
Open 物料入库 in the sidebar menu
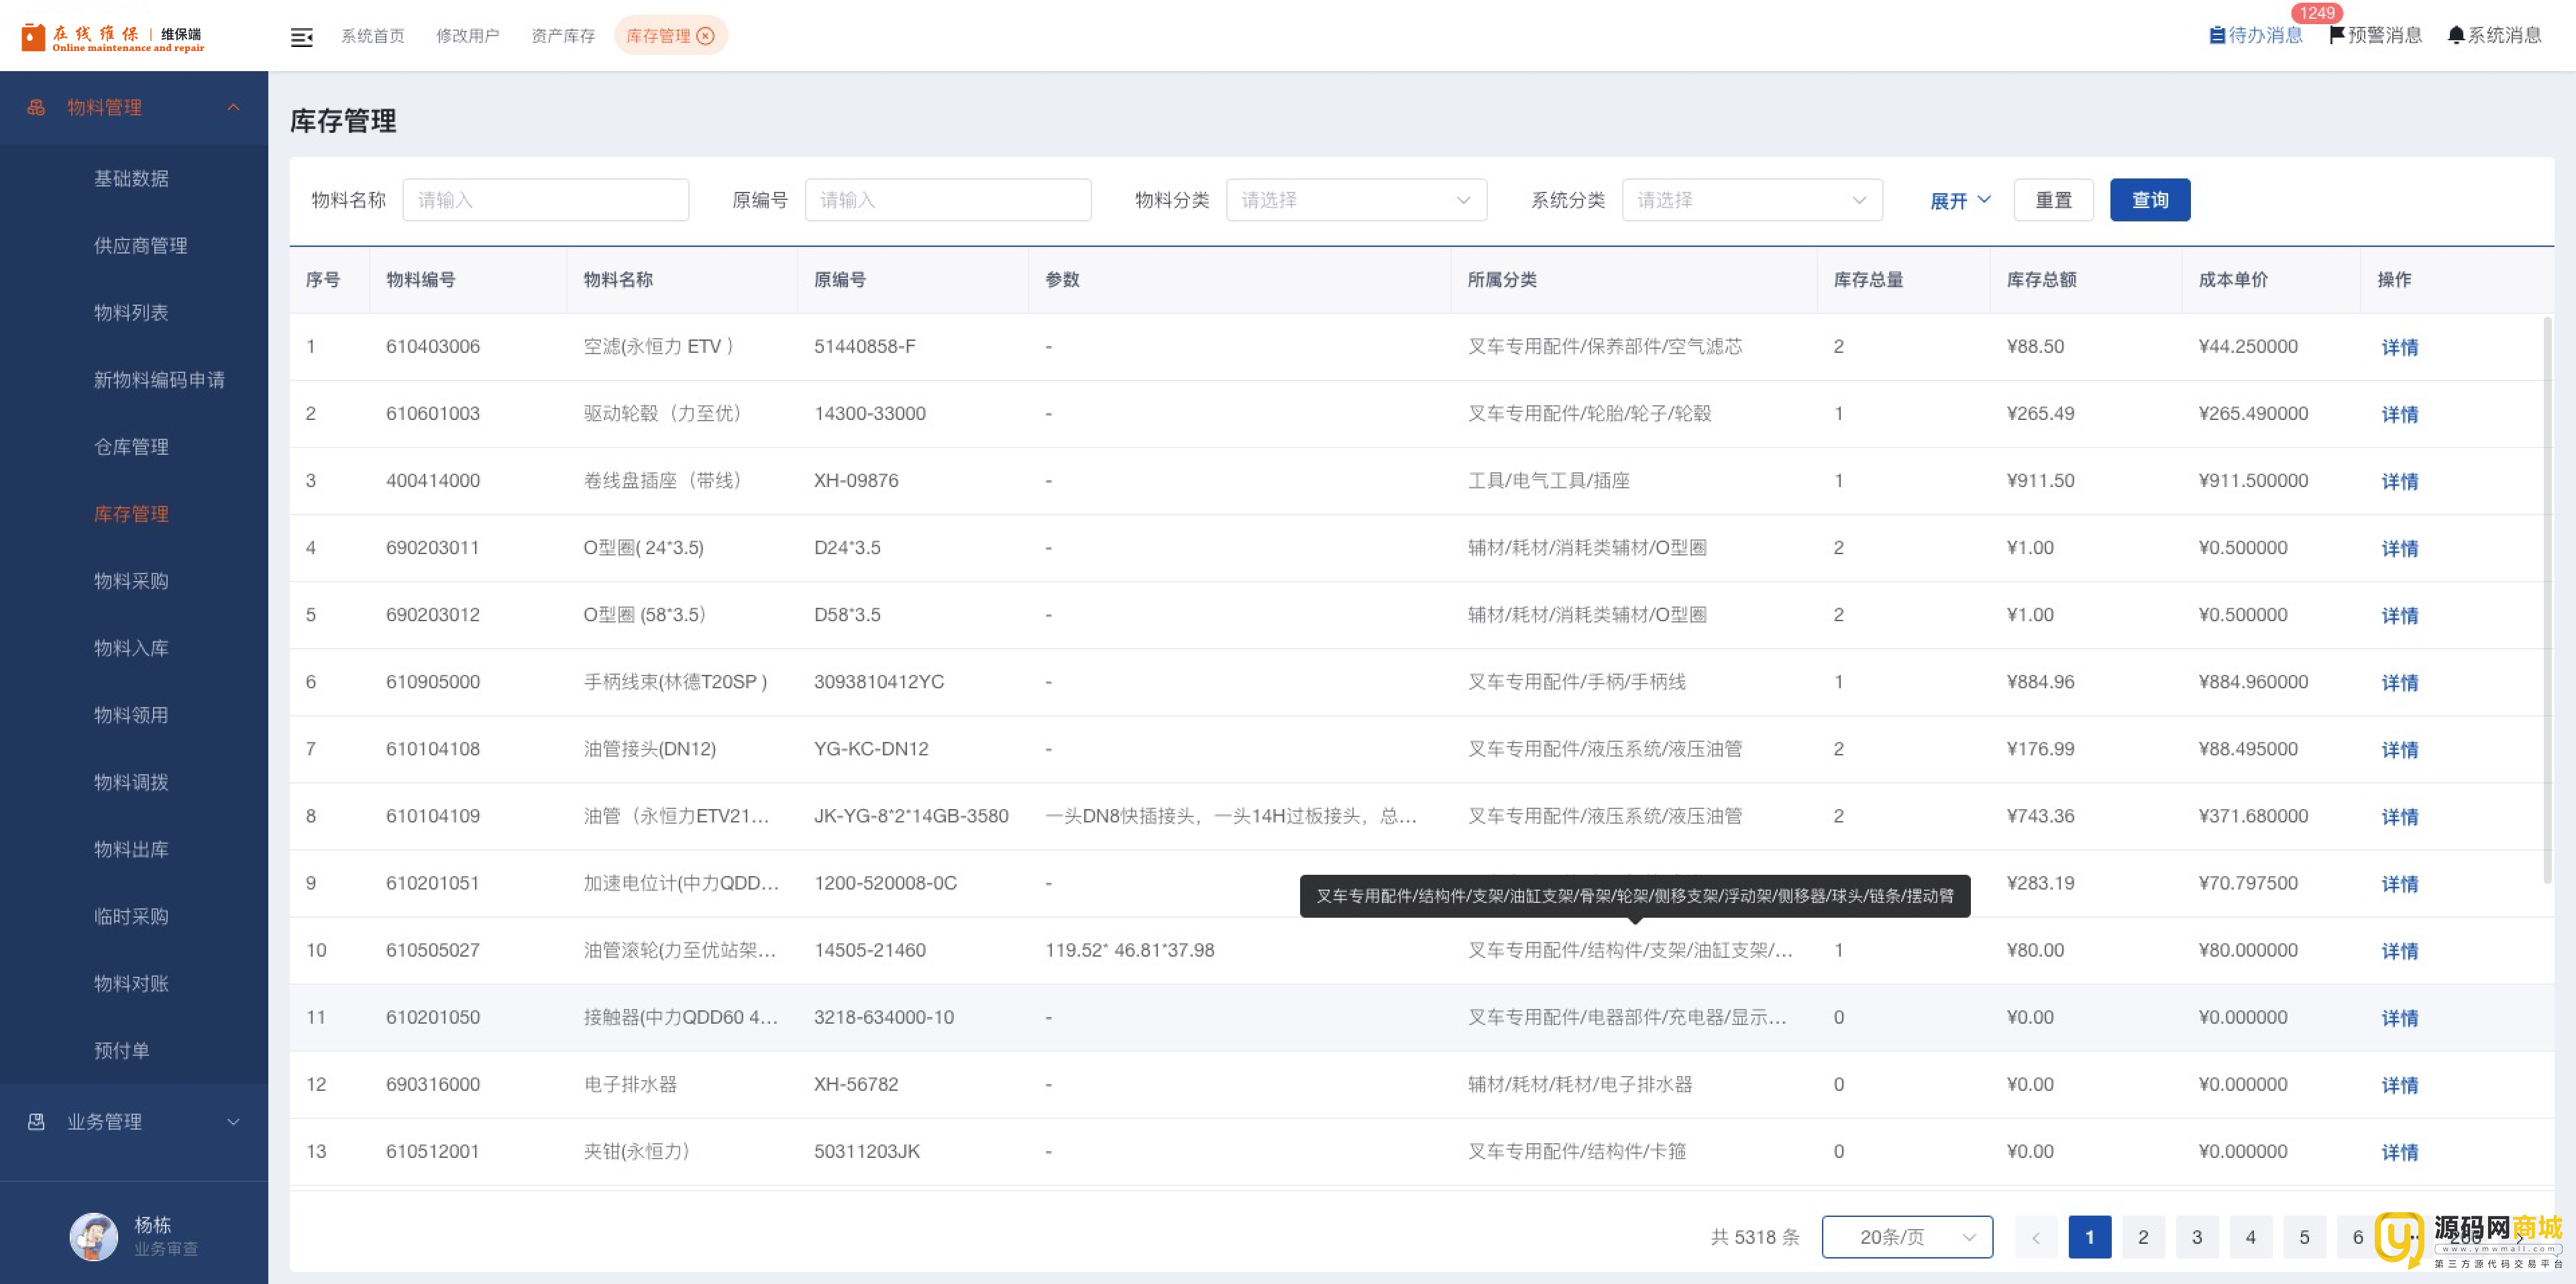pos(131,648)
